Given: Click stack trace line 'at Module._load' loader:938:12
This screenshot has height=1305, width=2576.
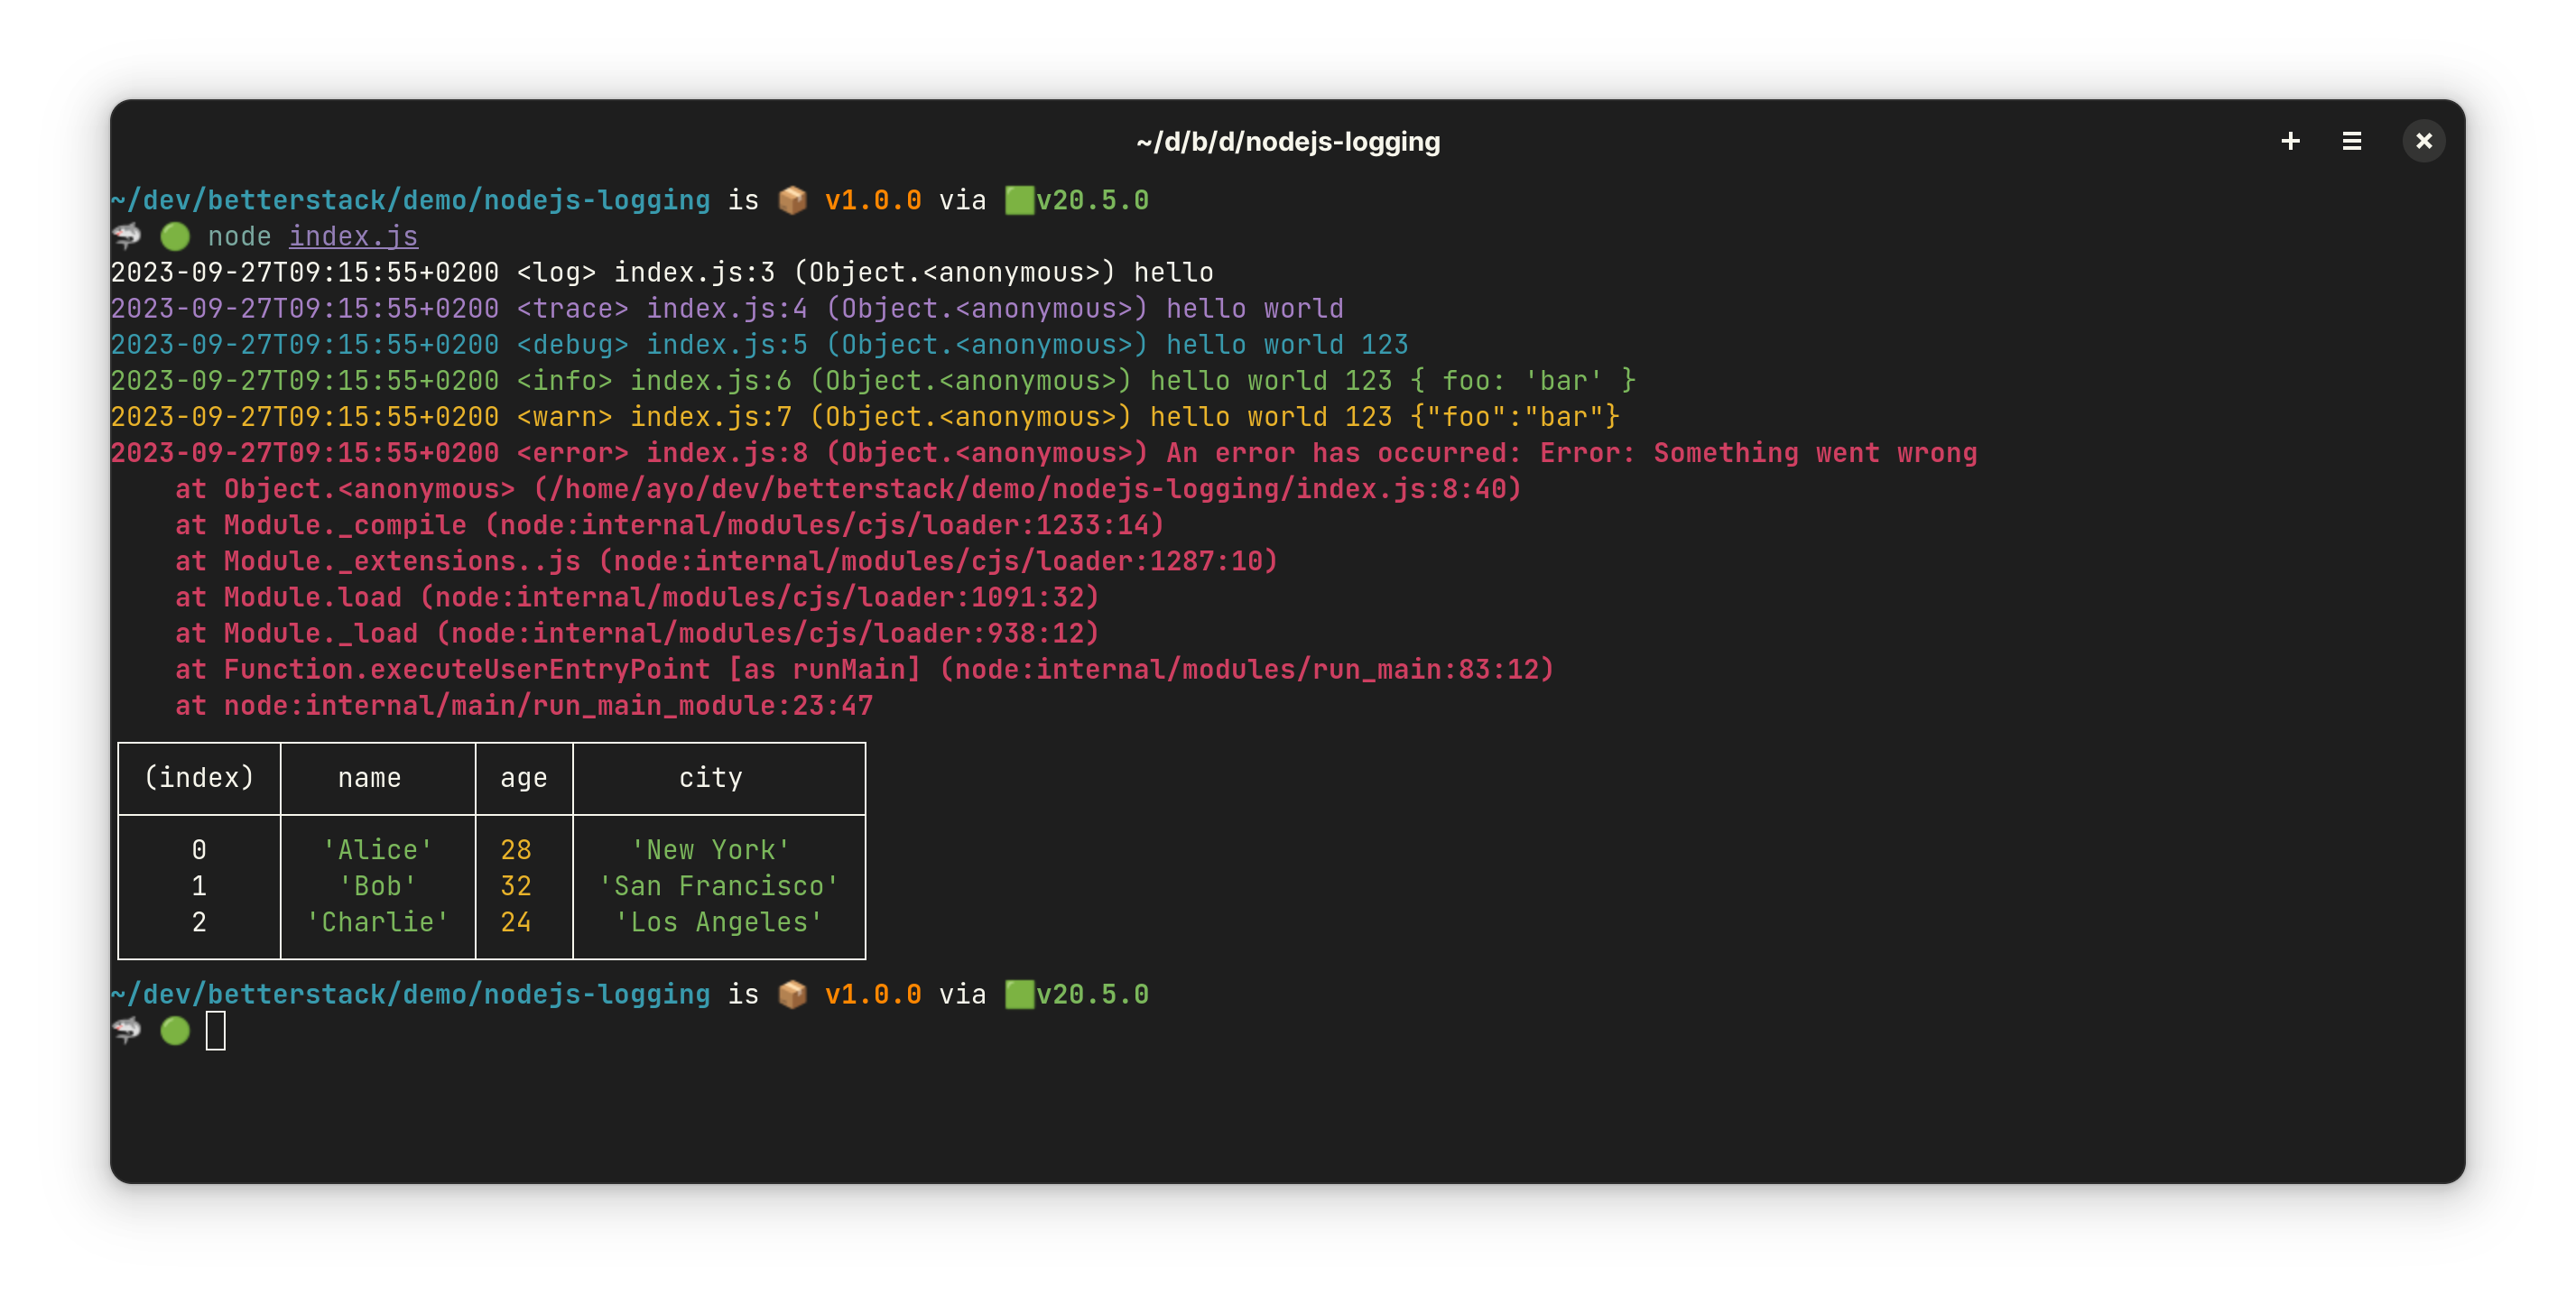Looking at the screenshot, I should 637,632.
